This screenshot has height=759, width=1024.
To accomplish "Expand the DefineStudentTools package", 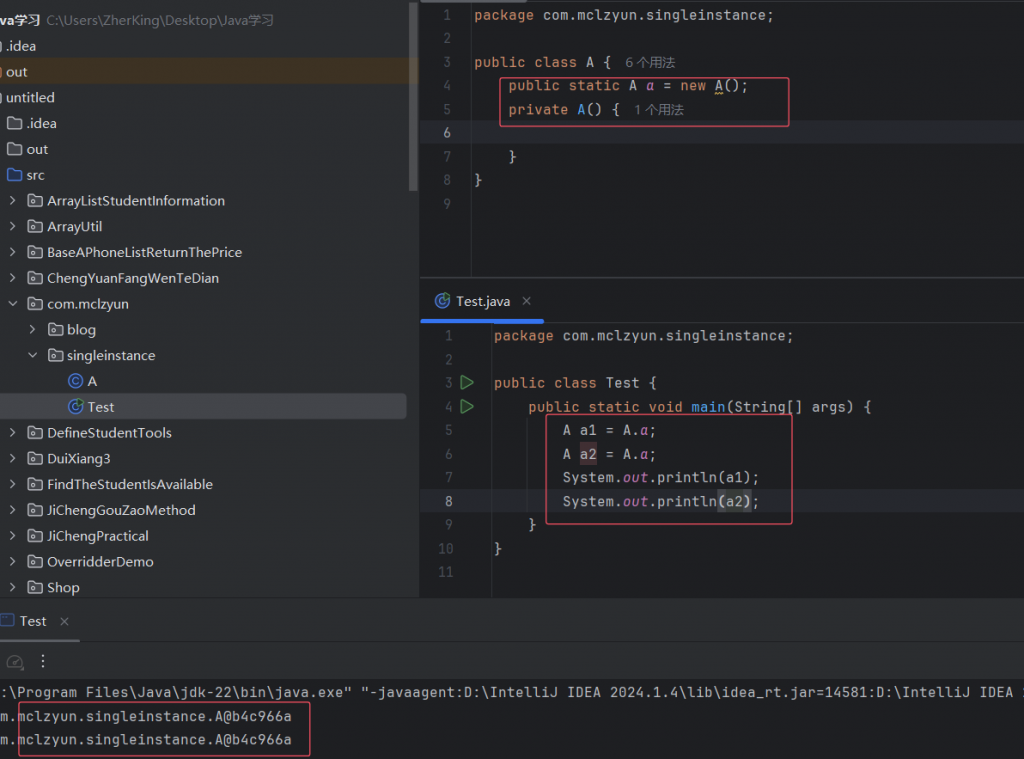I will (12, 432).
